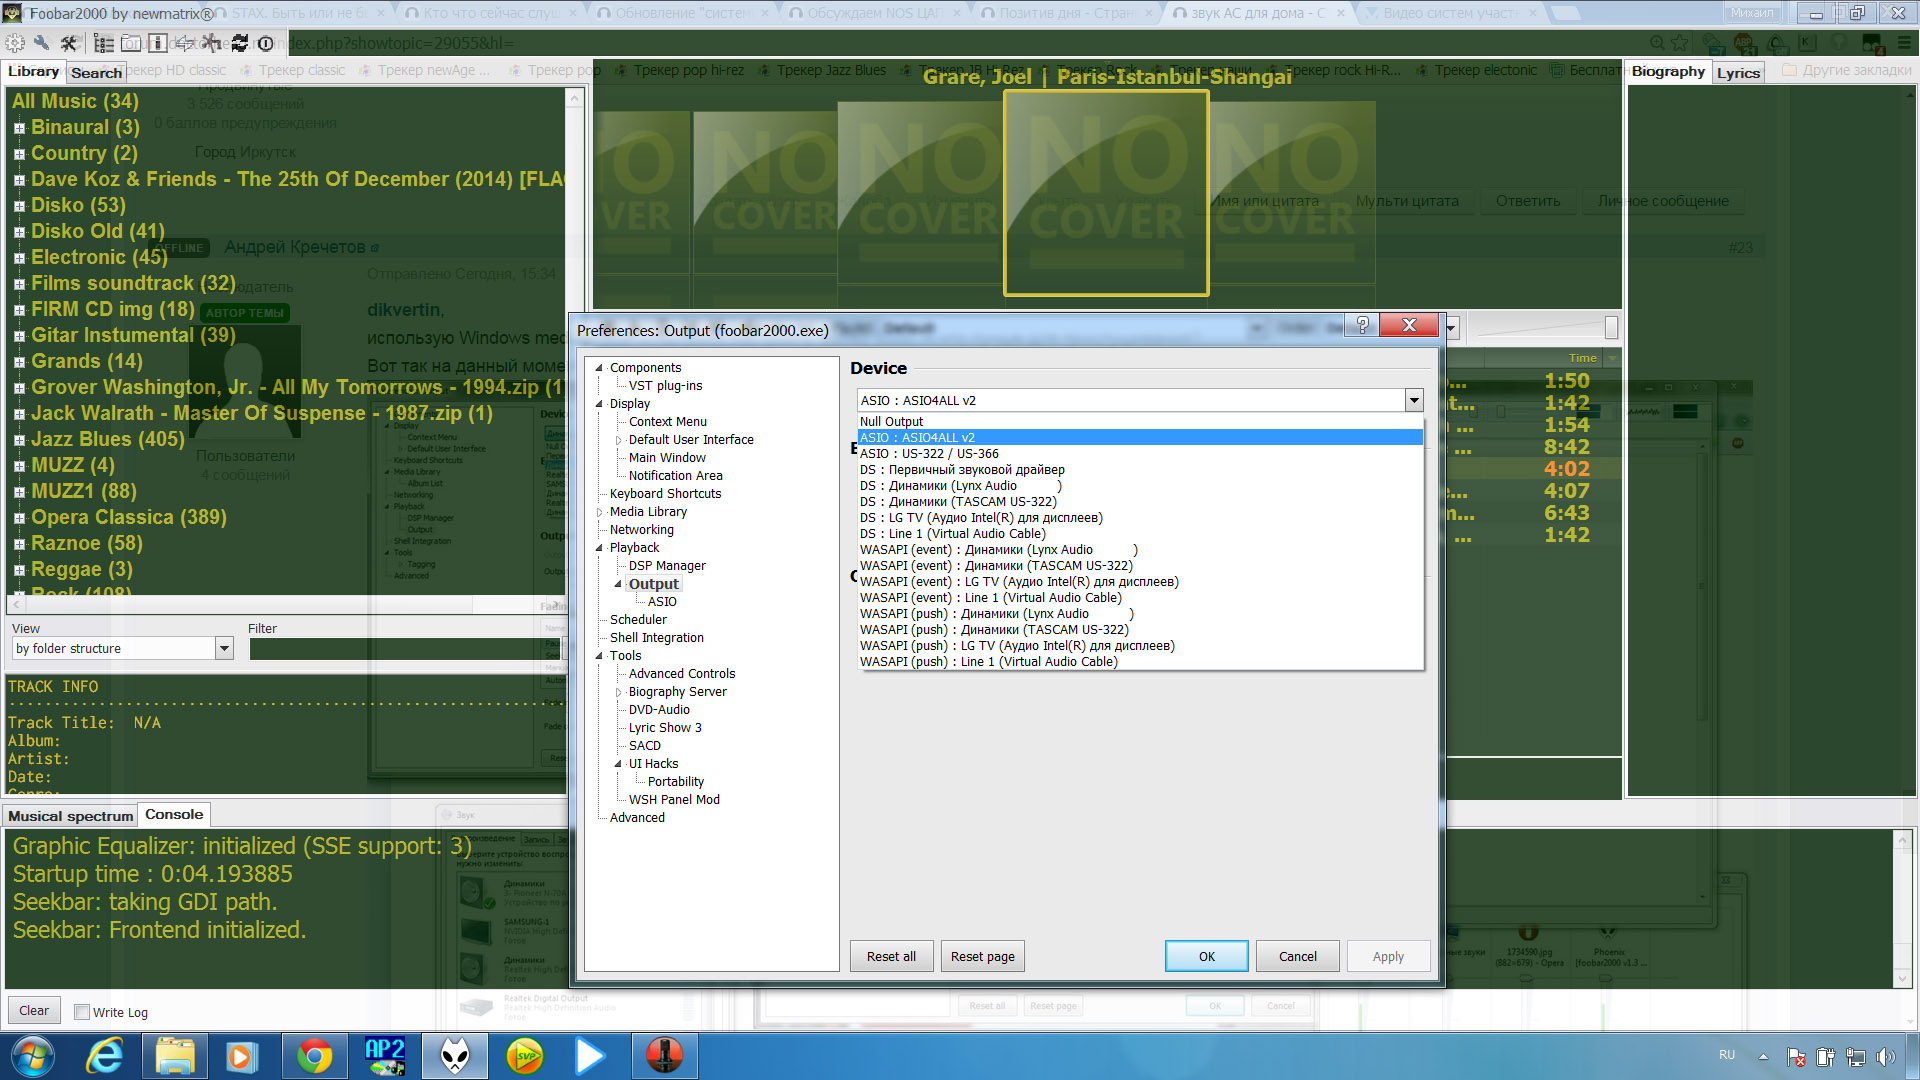This screenshot has width=1920, height=1080.
Task: Click inside the library Filter input field
Action: (407, 649)
